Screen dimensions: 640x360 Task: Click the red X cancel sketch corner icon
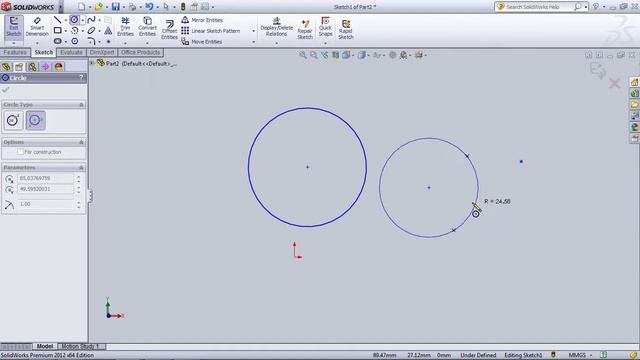click(x=615, y=84)
